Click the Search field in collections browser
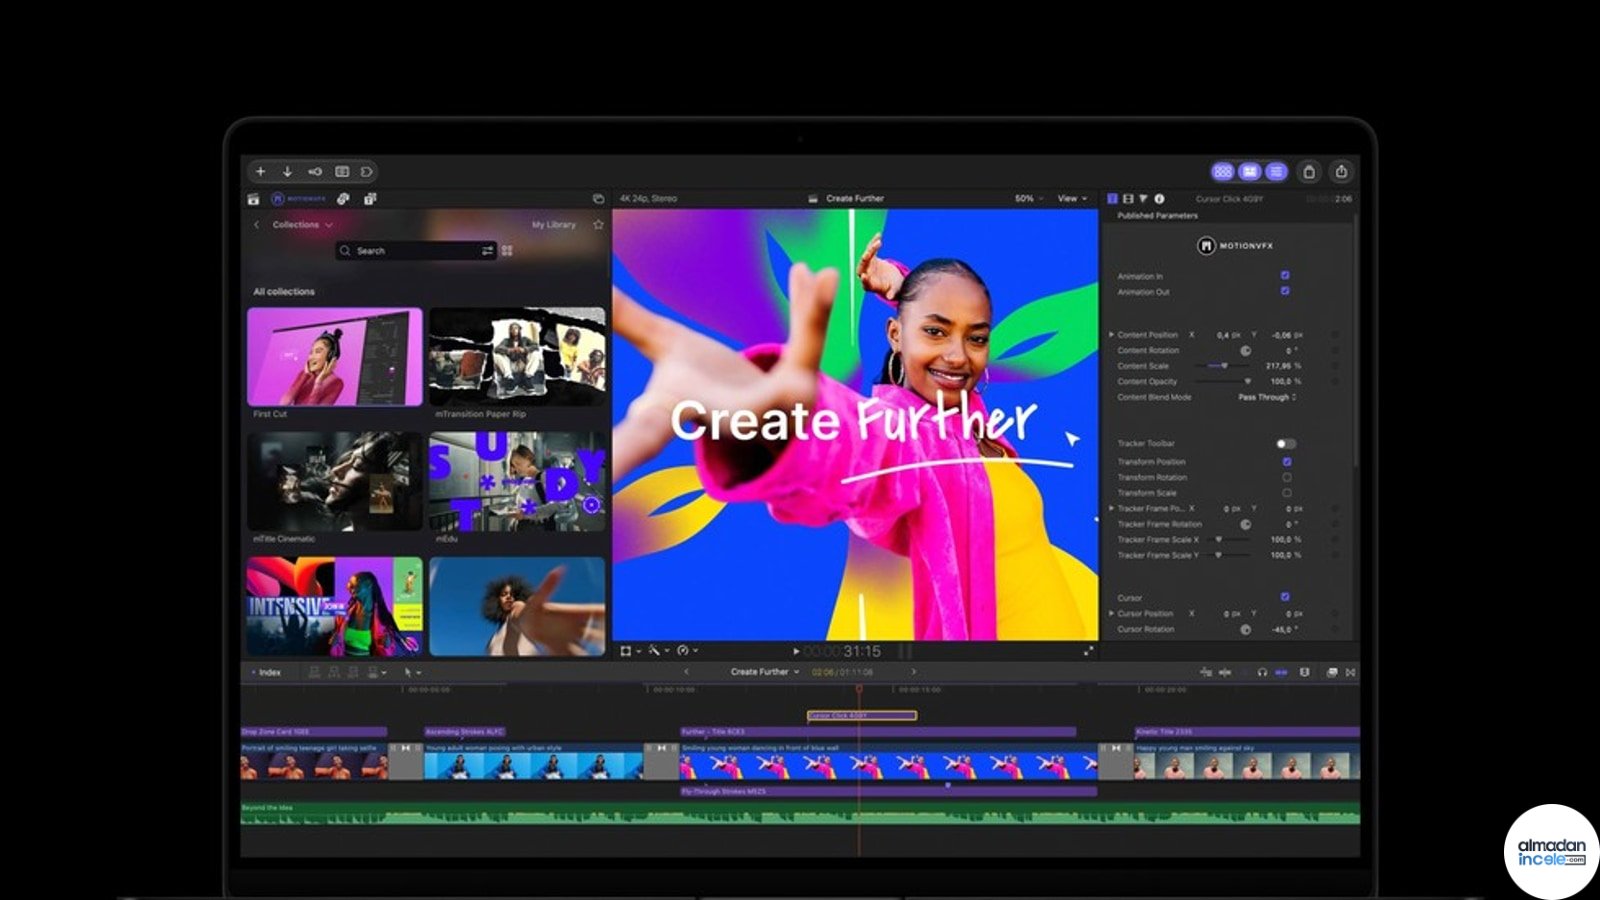The height and width of the screenshot is (900, 1600). pyautogui.click(x=416, y=251)
